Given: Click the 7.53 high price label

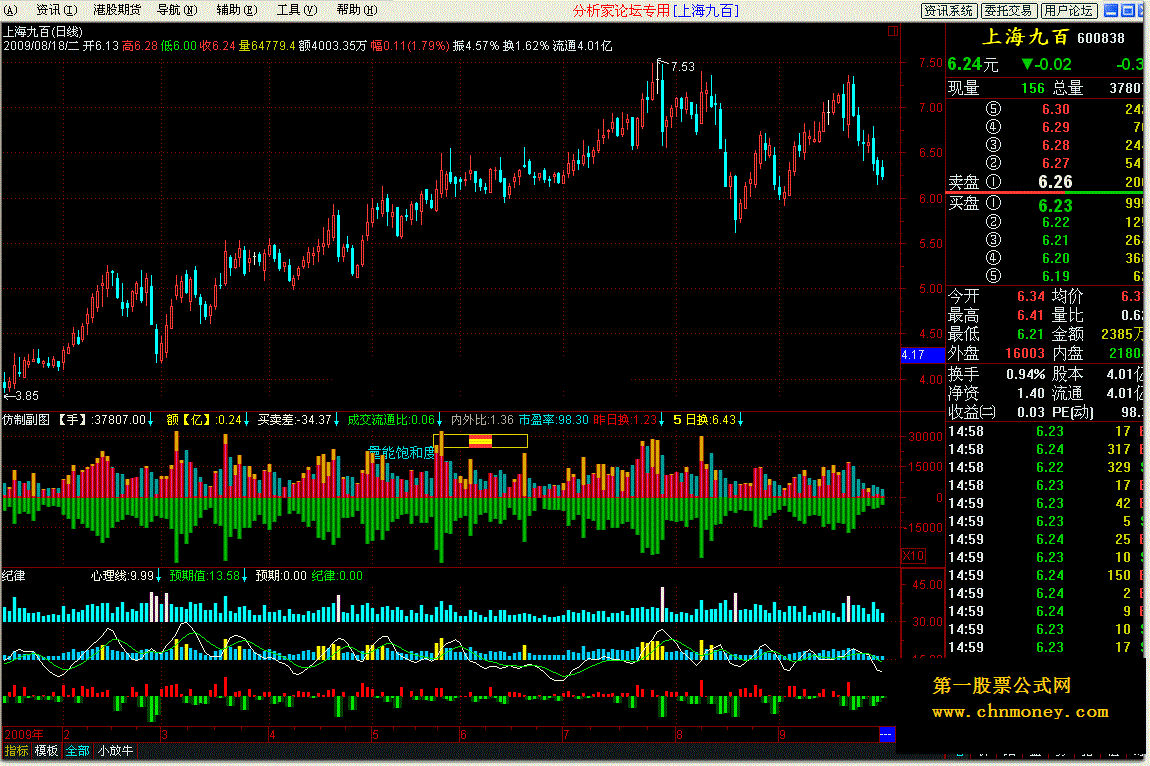Looking at the screenshot, I should pyautogui.click(x=683, y=67).
